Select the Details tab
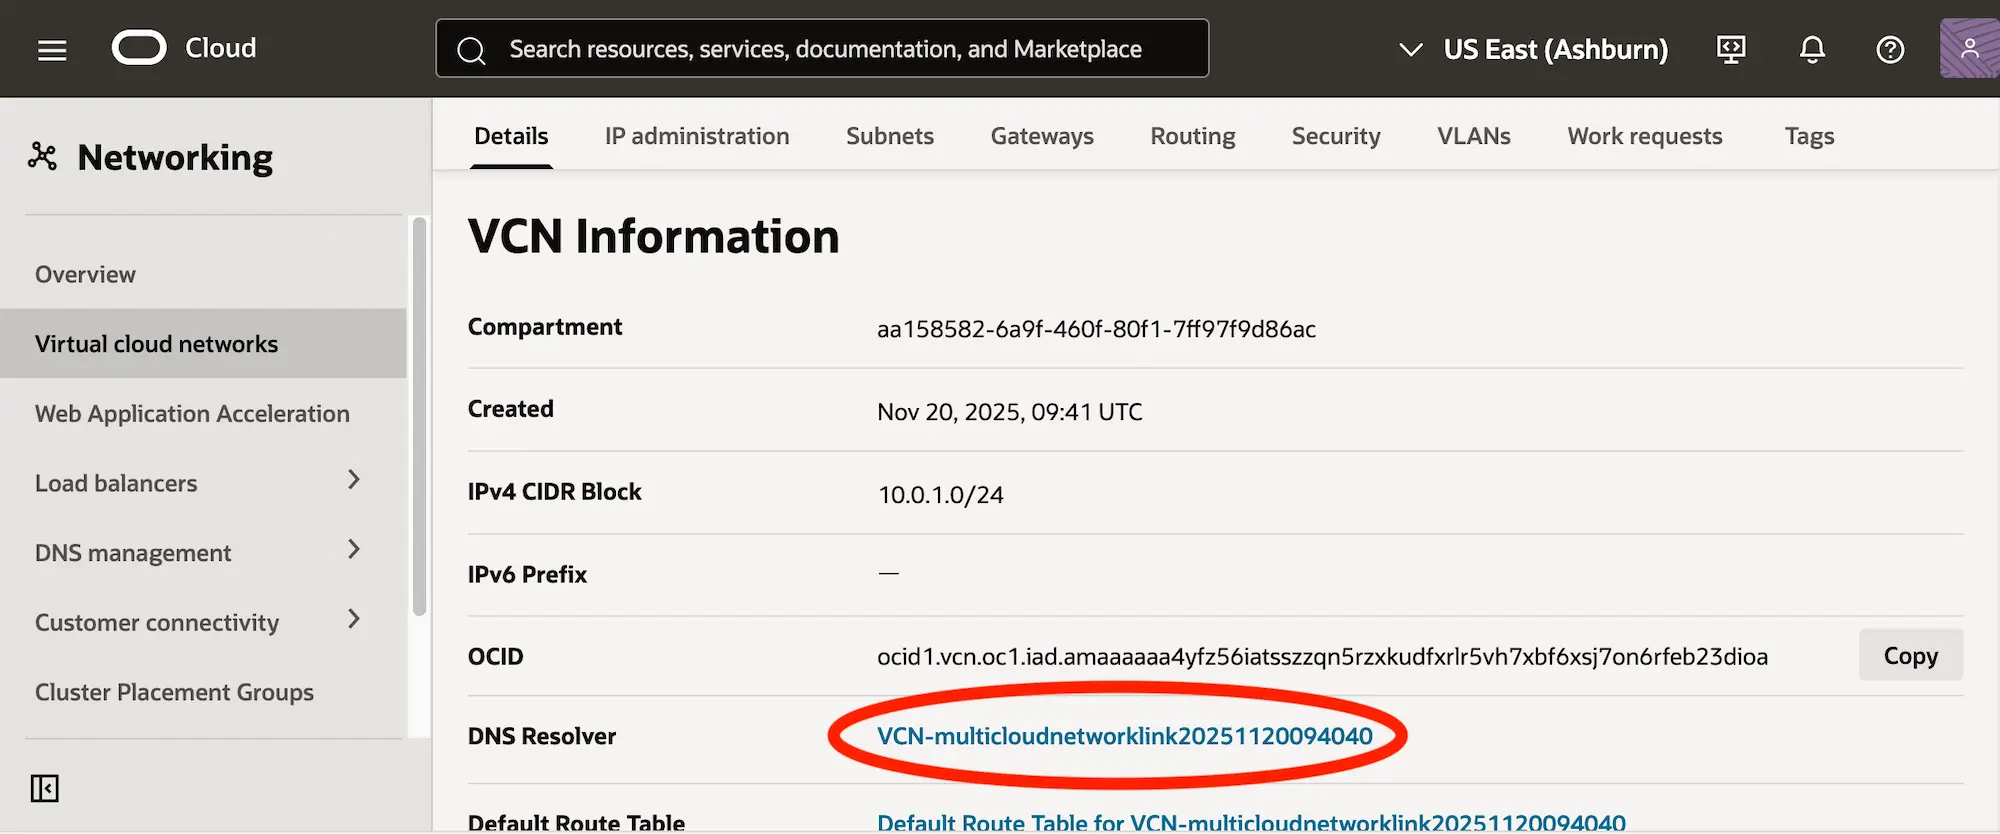Viewport: 2000px width, 834px height. (x=511, y=136)
